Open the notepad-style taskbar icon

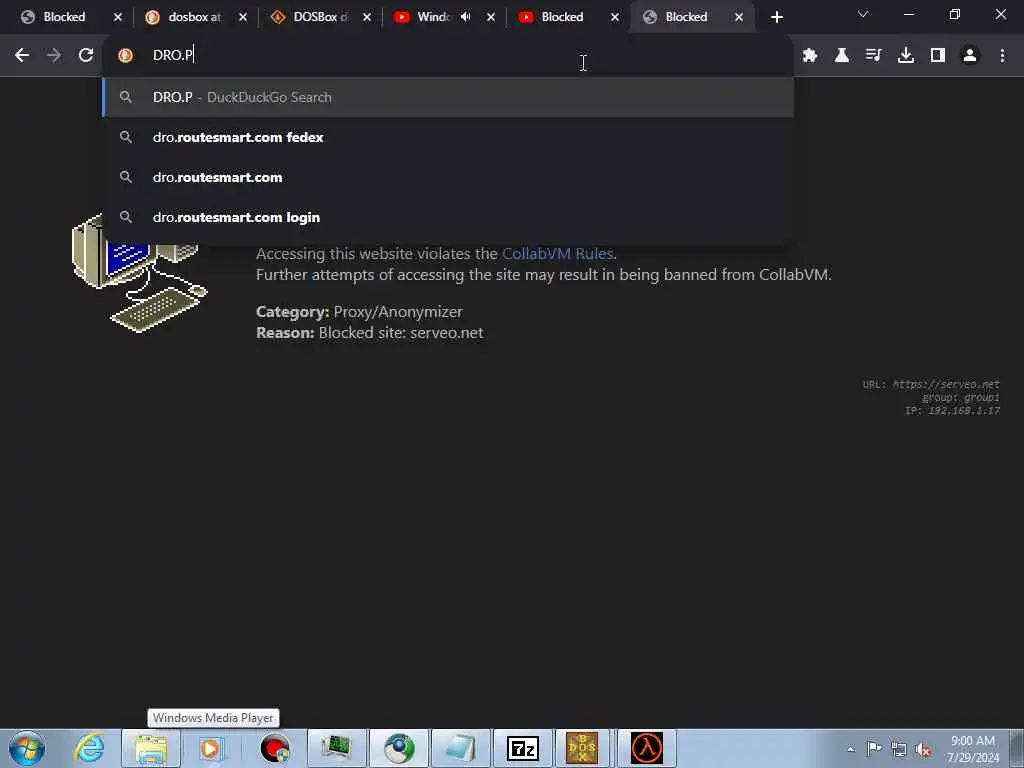point(460,748)
